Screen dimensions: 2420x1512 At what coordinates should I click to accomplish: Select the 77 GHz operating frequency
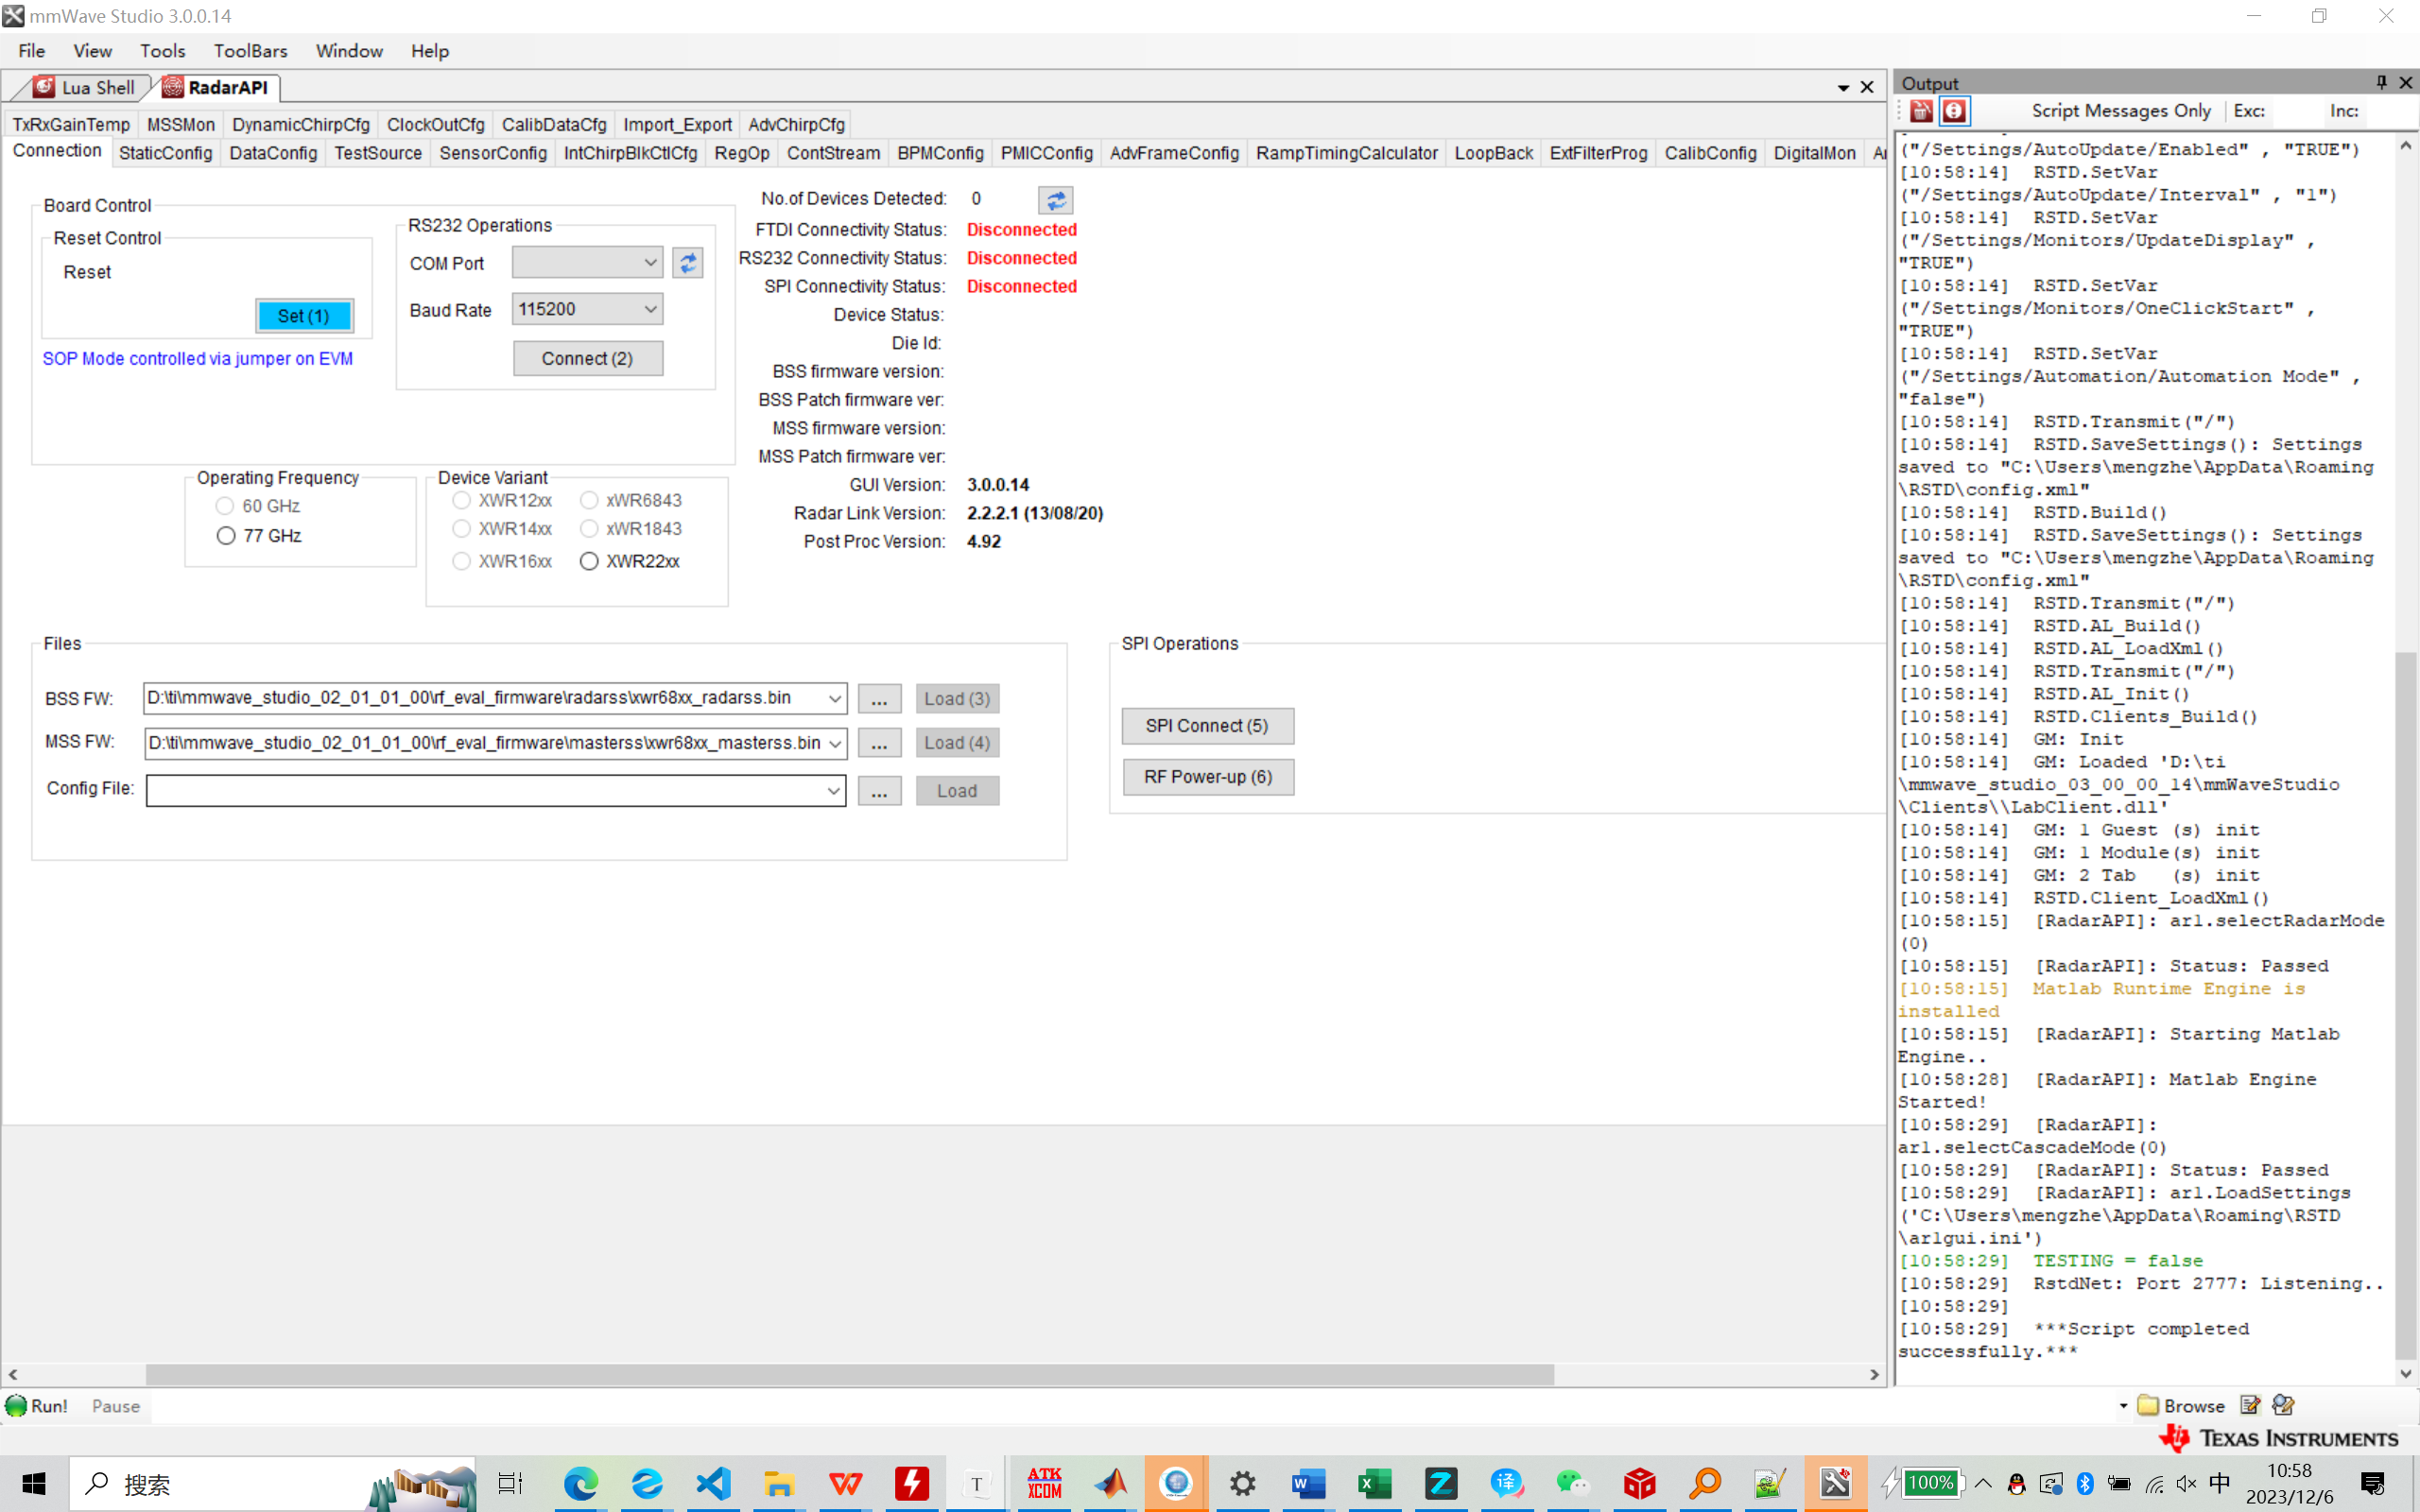(x=226, y=536)
